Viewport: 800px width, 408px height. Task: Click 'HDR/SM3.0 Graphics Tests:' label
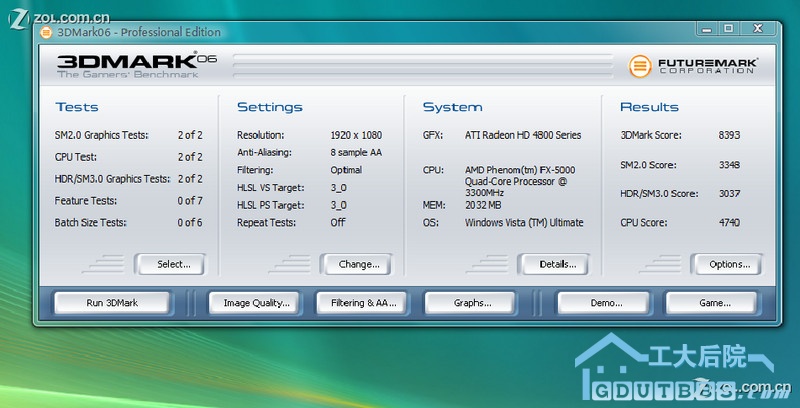(x=112, y=179)
